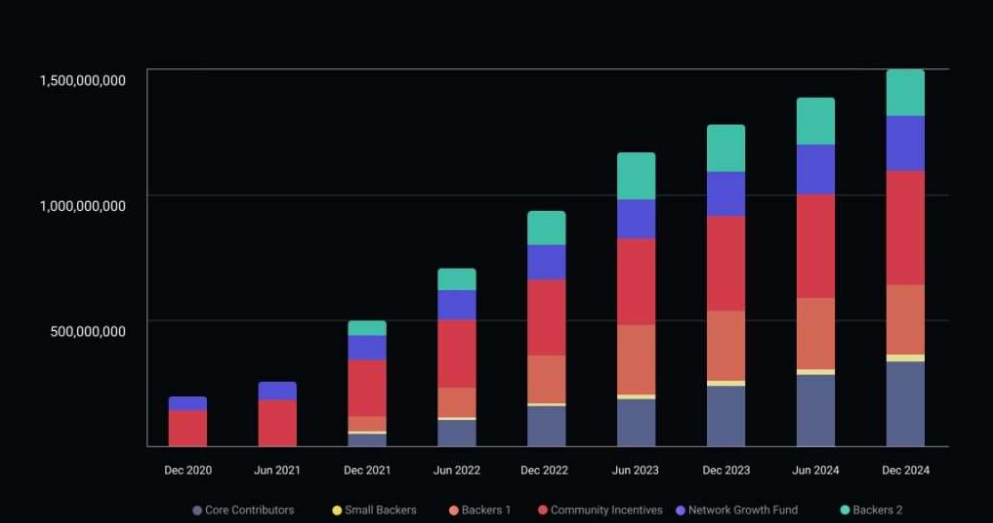This screenshot has height=523, width=993.
Task: Select the Jun 2021 purple Network Growth segment
Action: 277,390
